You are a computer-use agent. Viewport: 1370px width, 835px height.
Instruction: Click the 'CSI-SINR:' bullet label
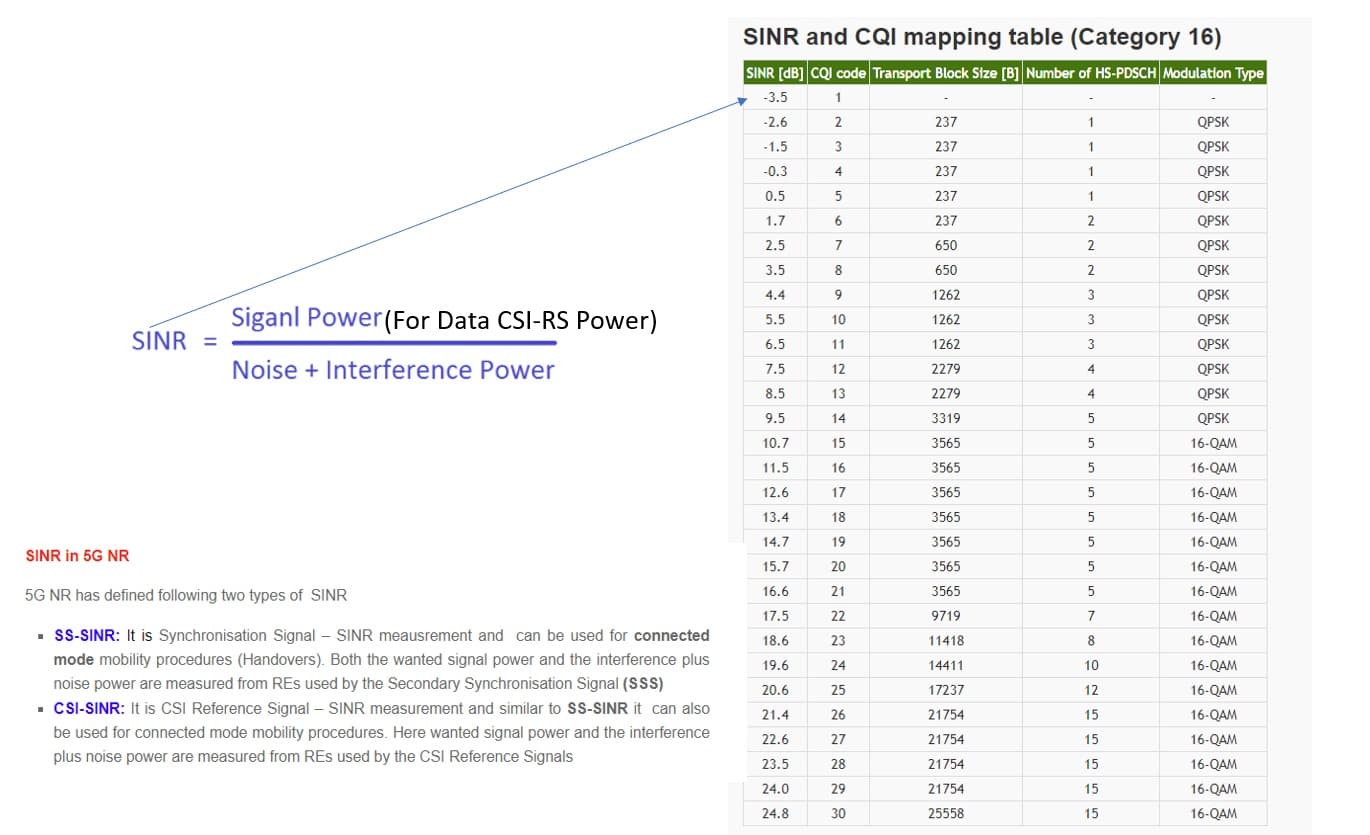(x=89, y=709)
